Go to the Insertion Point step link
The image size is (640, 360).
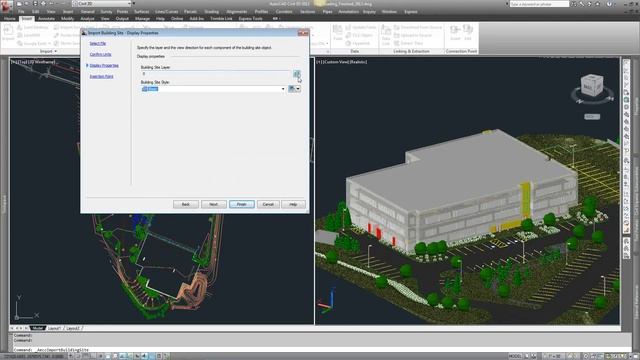(x=101, y=76)
